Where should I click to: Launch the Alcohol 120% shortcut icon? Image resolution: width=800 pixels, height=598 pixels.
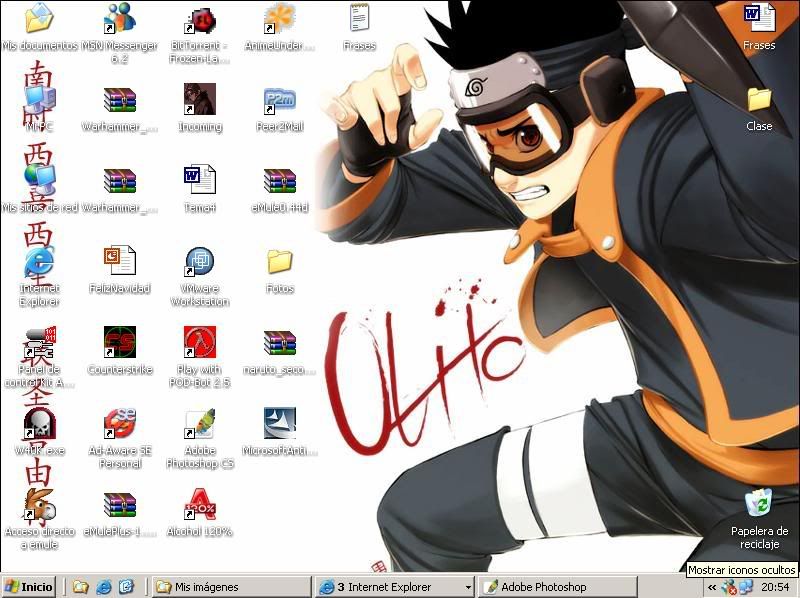[199, 504]
